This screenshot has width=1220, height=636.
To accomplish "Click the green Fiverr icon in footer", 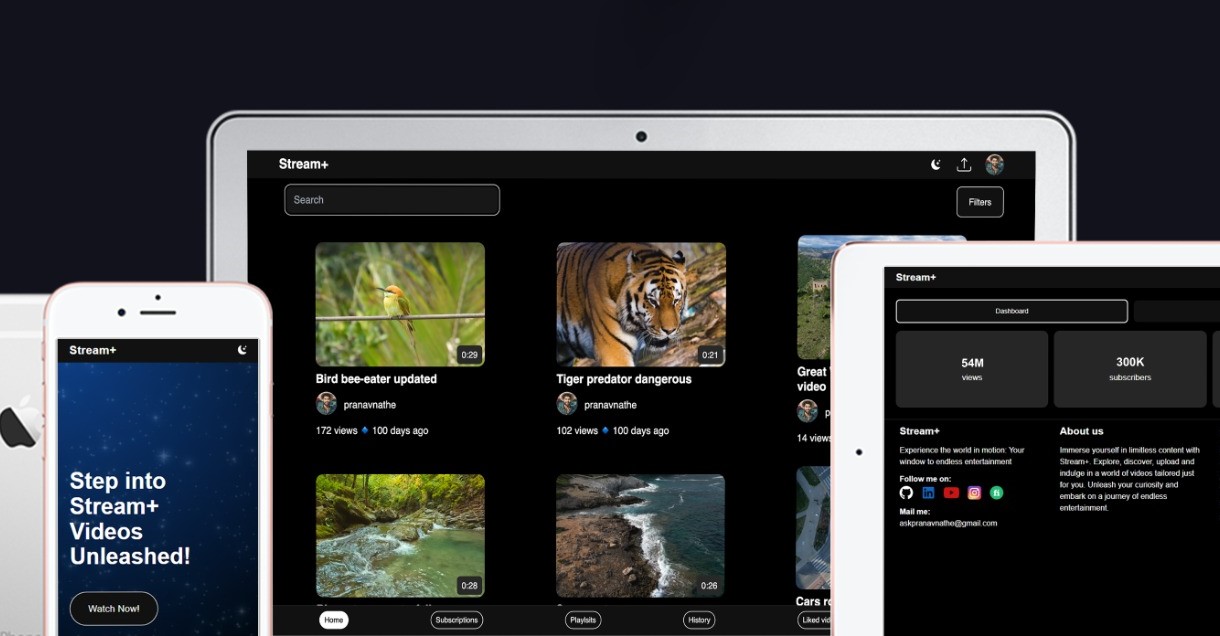I will pyautogui.click(x=996, y=493).
